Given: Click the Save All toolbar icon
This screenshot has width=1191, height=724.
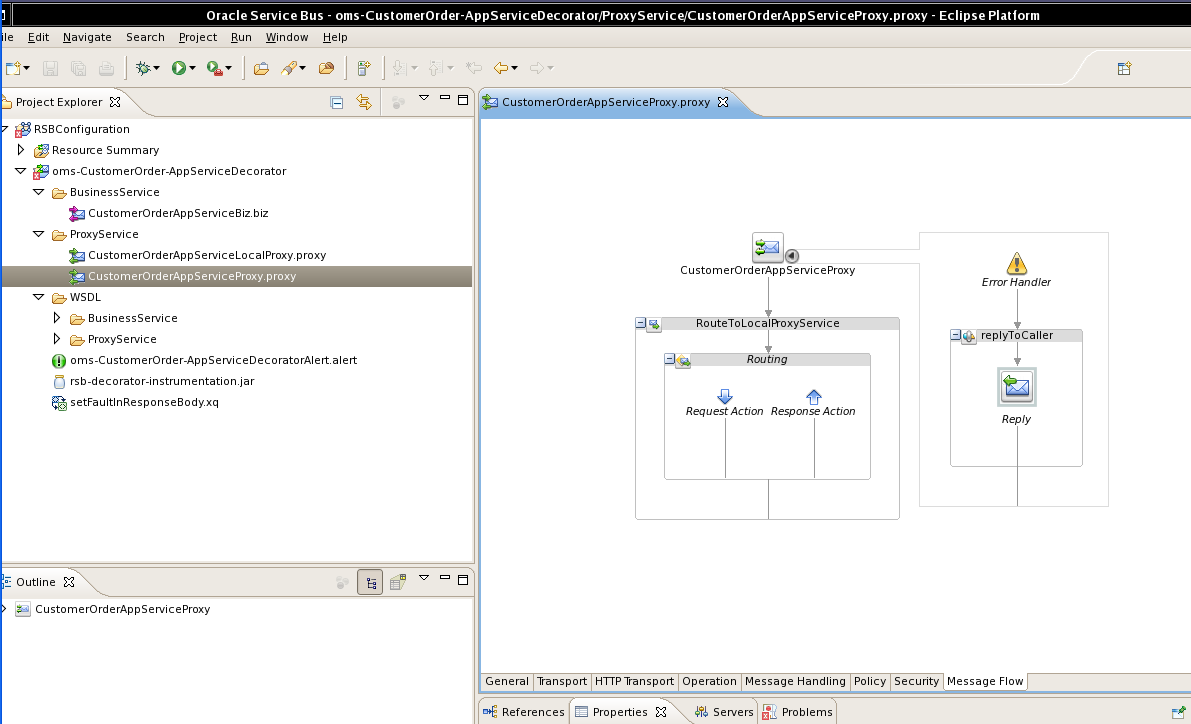Looking at the screenshot, I should click(78, 68).
